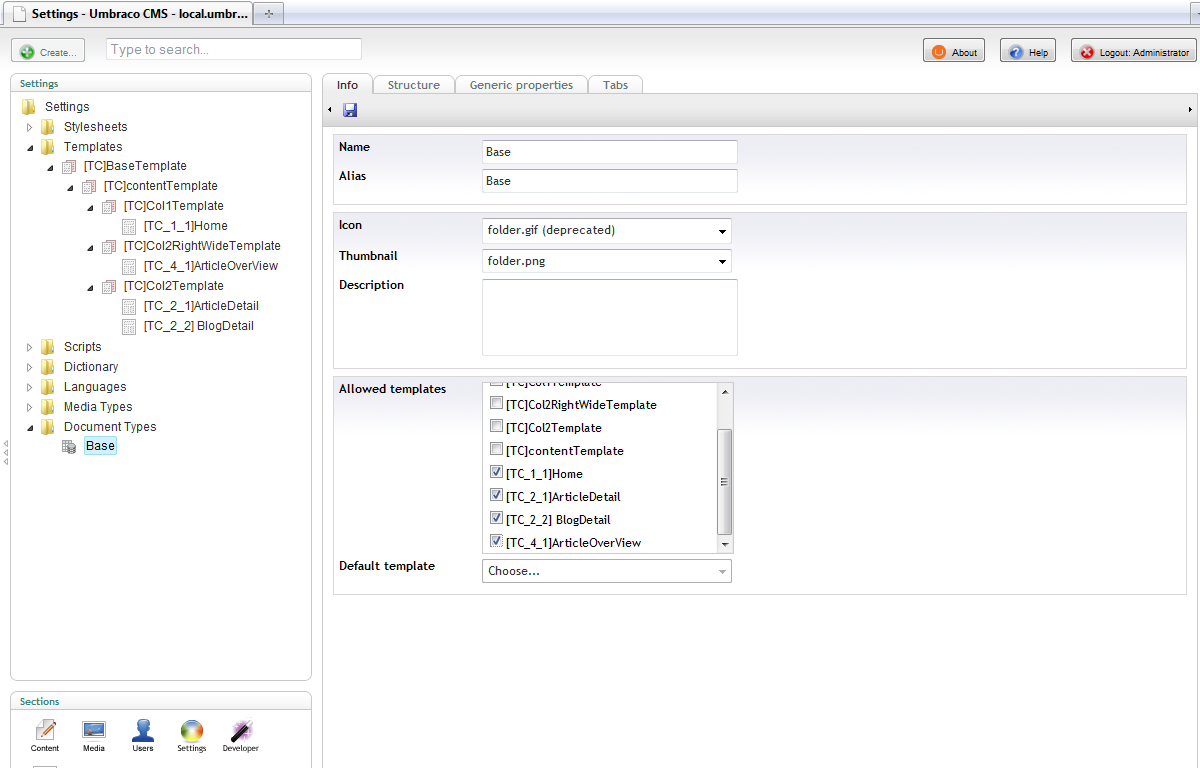Click the [TC_1_1]Home template icon
The width and height of the screenshot is (1200, 768).
(129, 227)
